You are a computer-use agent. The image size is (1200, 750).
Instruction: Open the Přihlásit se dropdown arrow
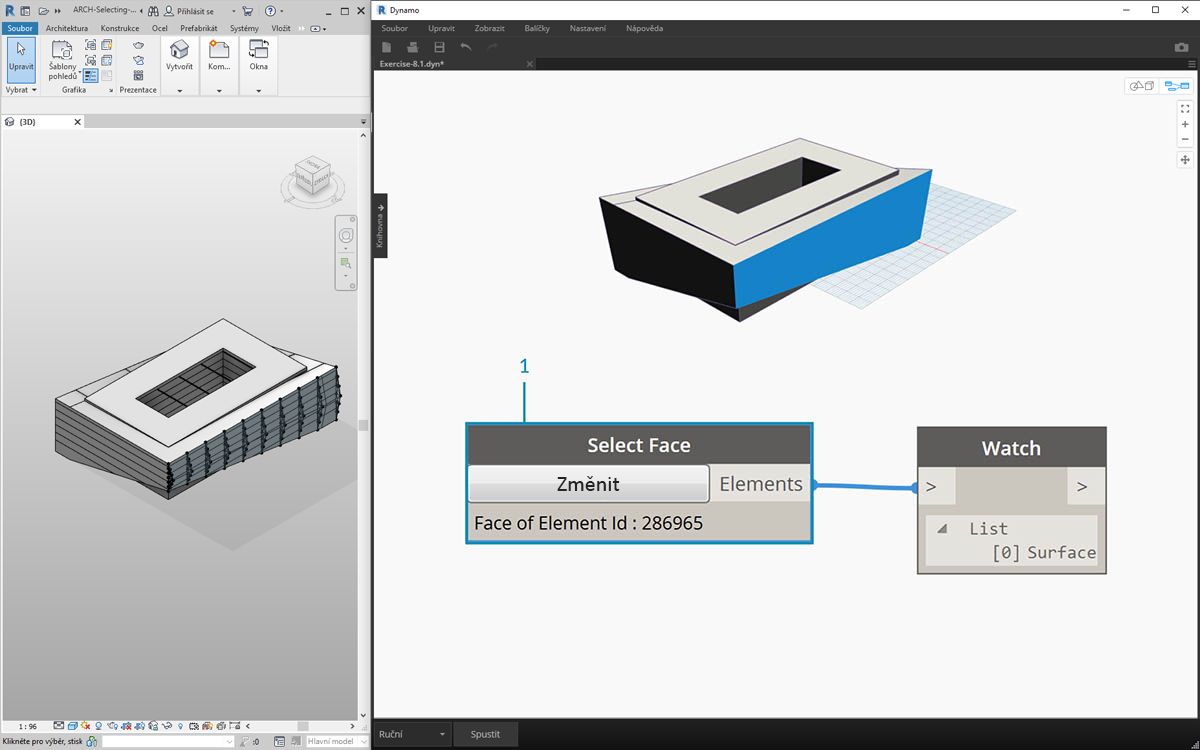[233, 11]
